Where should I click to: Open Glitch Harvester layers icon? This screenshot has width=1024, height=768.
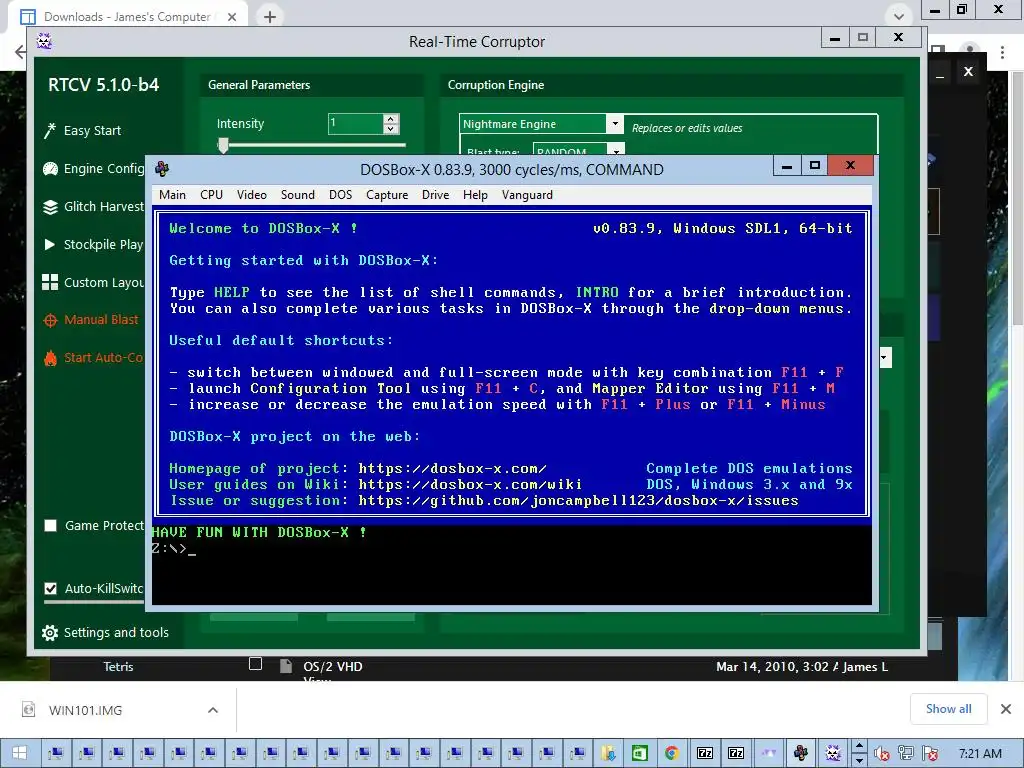pos(50,207)
